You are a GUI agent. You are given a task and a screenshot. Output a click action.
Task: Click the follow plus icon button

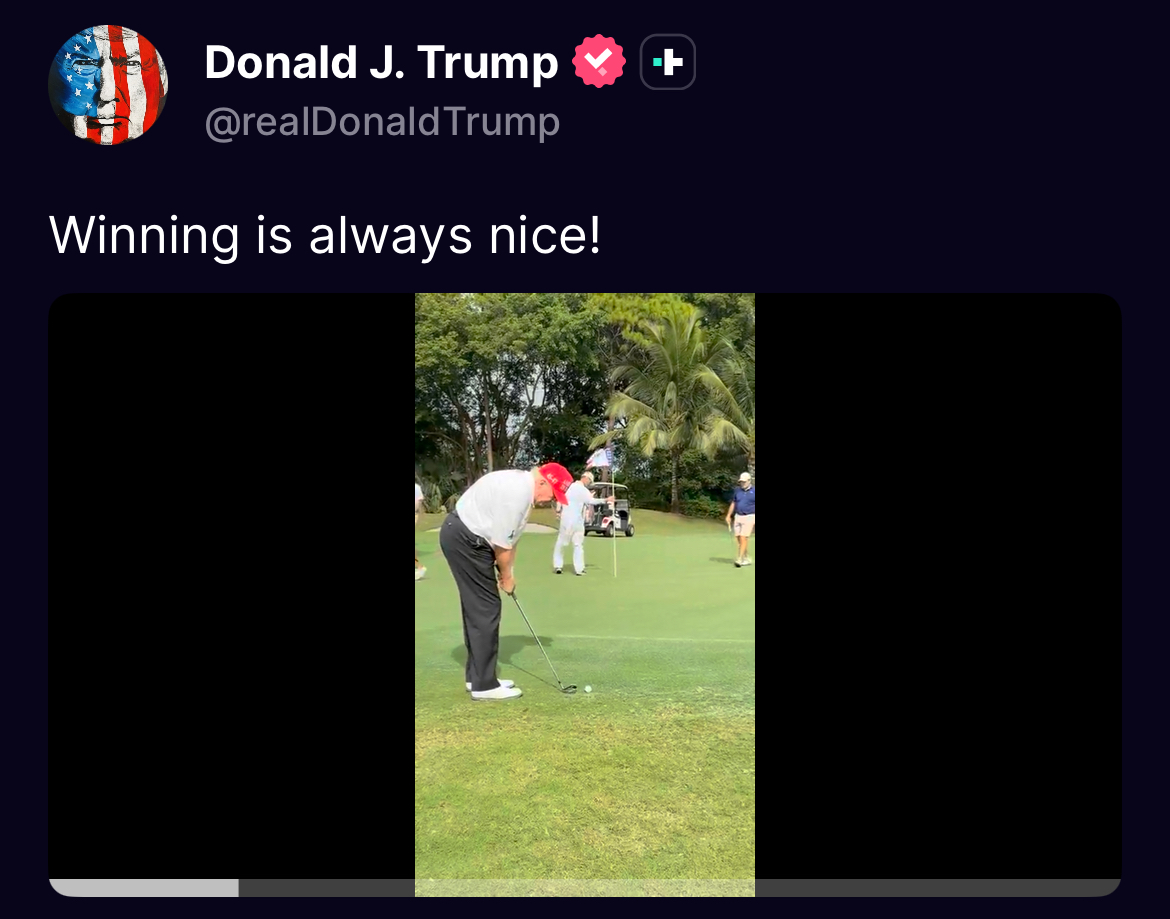(x=668, y=62)
